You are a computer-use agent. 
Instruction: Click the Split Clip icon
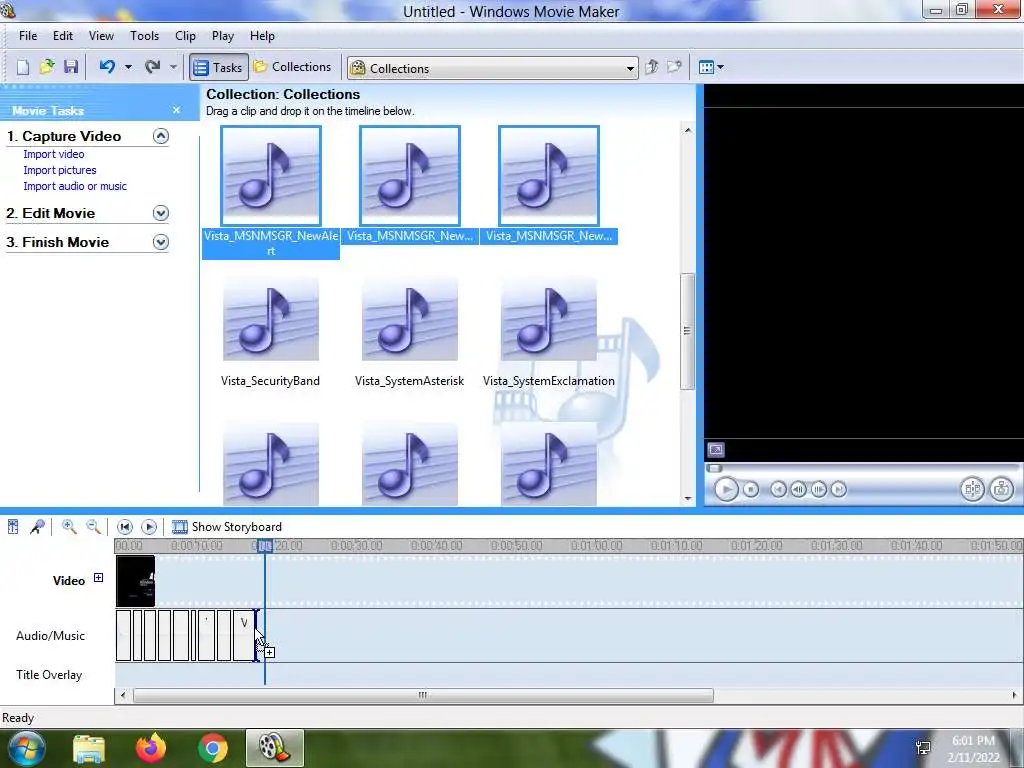[x=972, y=488]
